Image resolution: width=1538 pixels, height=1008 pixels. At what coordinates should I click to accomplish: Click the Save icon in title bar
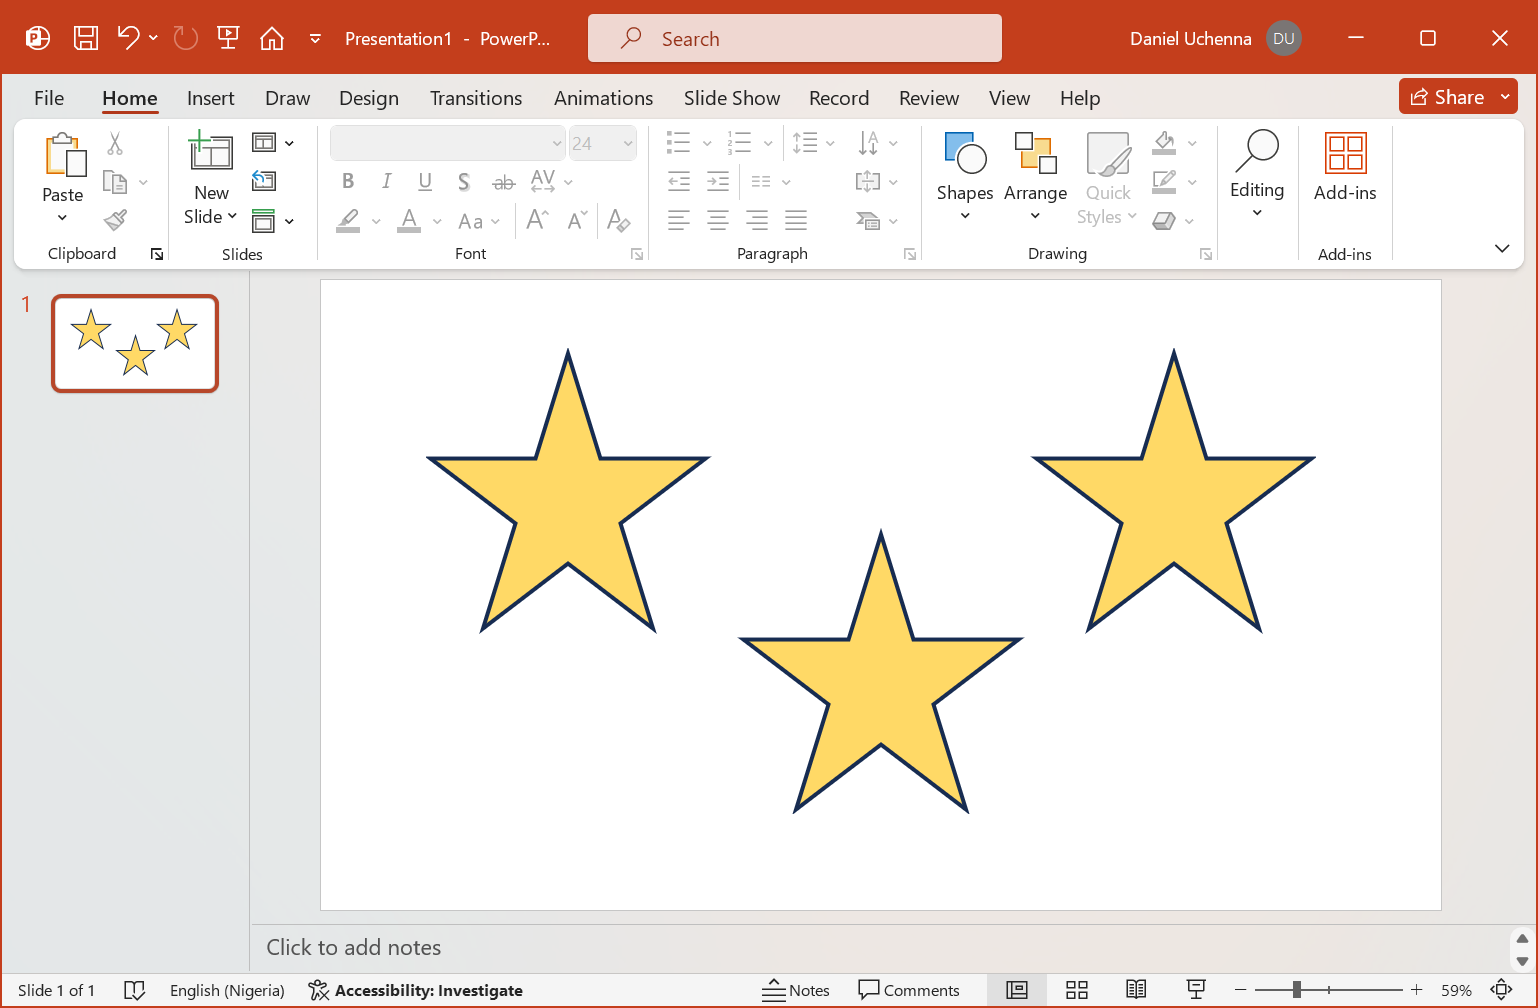[86, 38]
